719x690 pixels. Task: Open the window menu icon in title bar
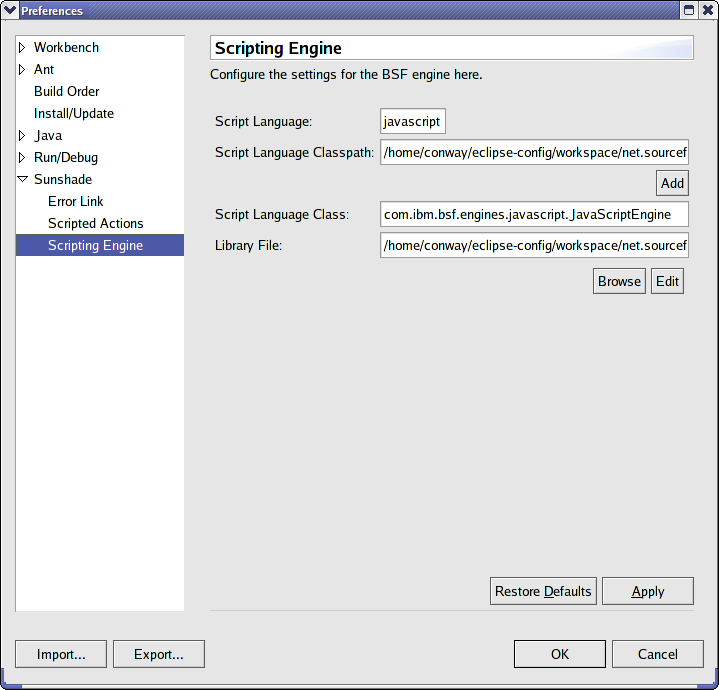(x=11, y=10)
